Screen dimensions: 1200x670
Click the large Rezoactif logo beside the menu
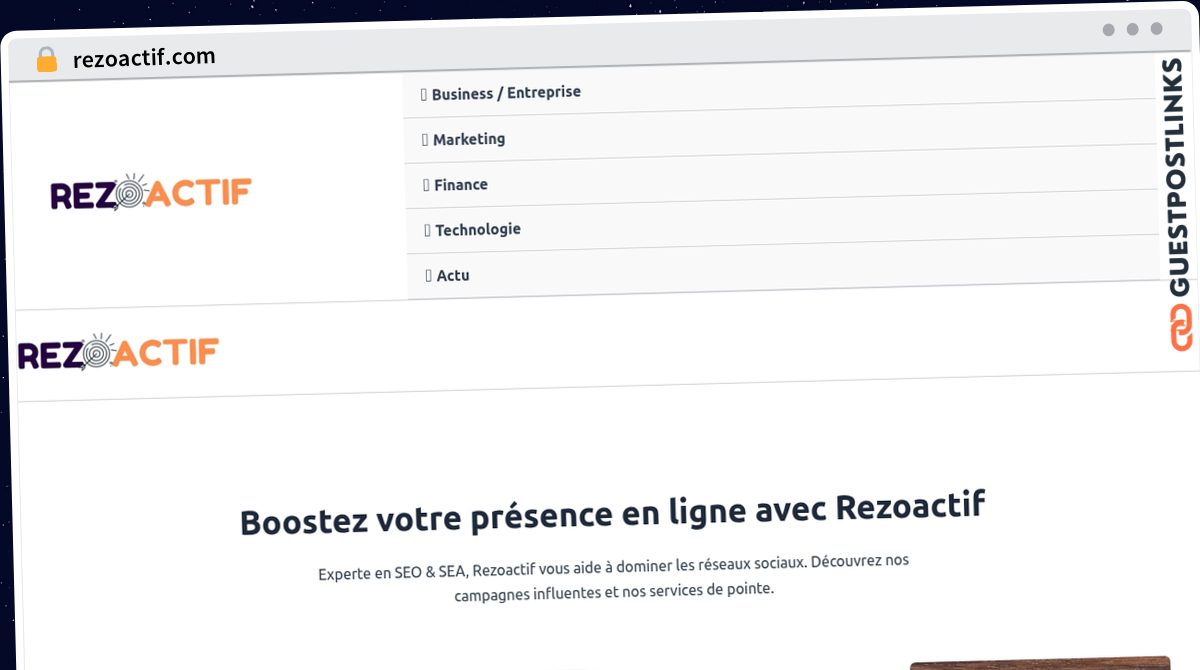point(151,193)
